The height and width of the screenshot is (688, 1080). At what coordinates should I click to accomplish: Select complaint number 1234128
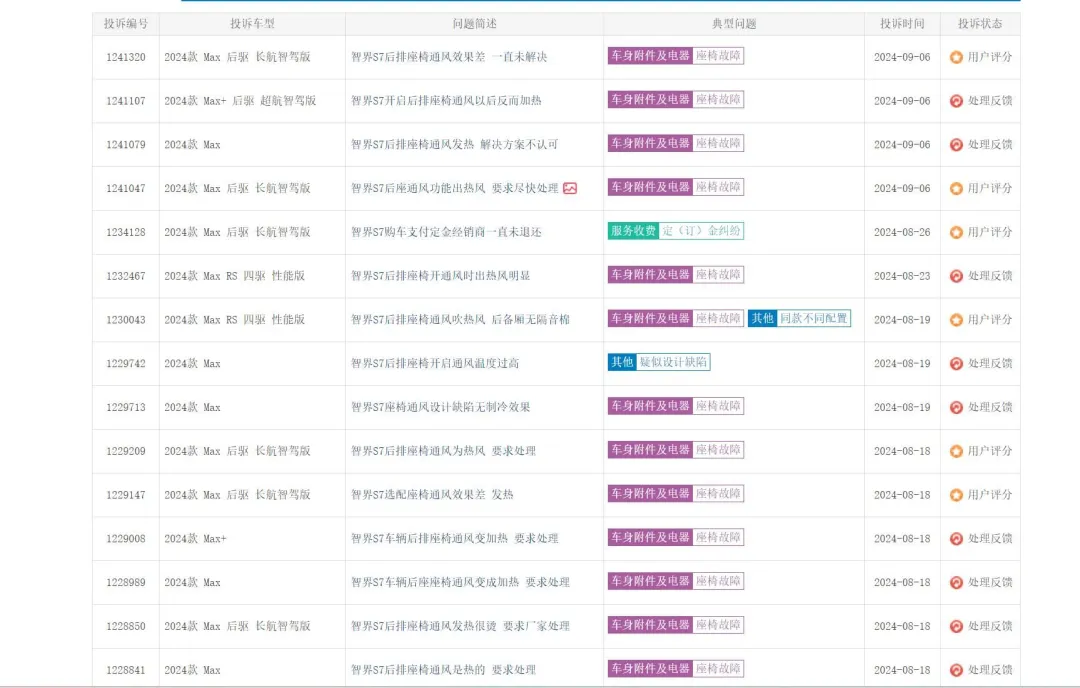(x=125, y=232)
